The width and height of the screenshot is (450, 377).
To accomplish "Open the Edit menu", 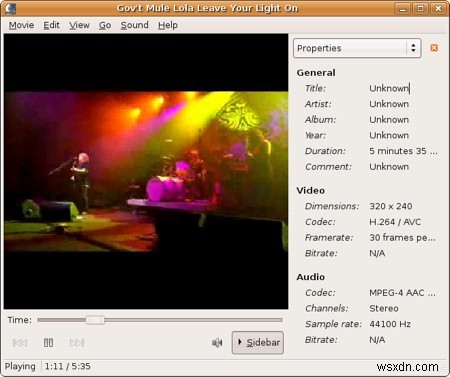I will (x=51, y=25).
